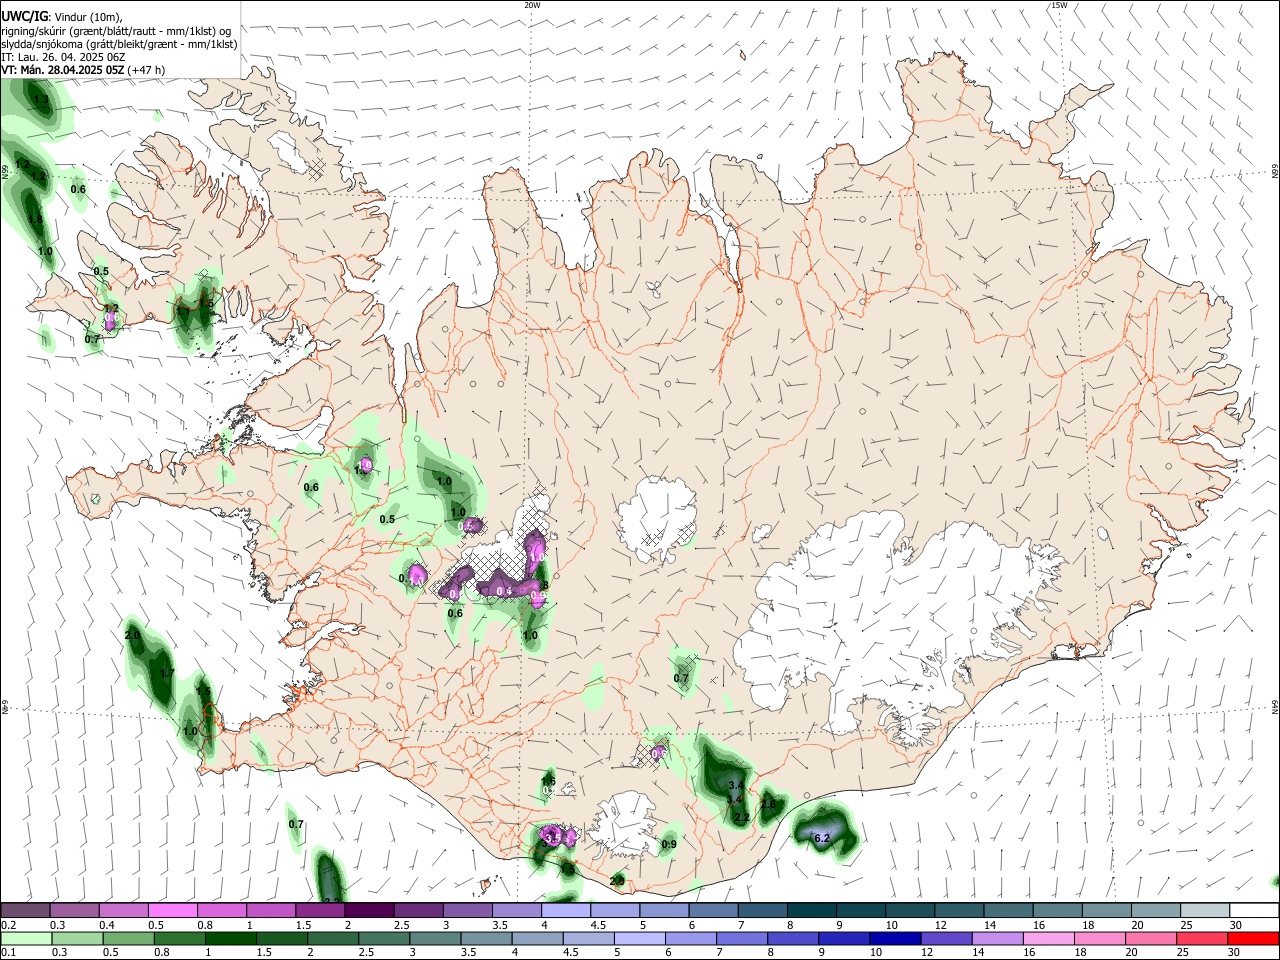Image resolution: width=1280 pixels, height=960 pixels.
Task: Click the 'VT: Mán. 28.04.2025 05Z' valid time
Action: [x=63, y=70]
